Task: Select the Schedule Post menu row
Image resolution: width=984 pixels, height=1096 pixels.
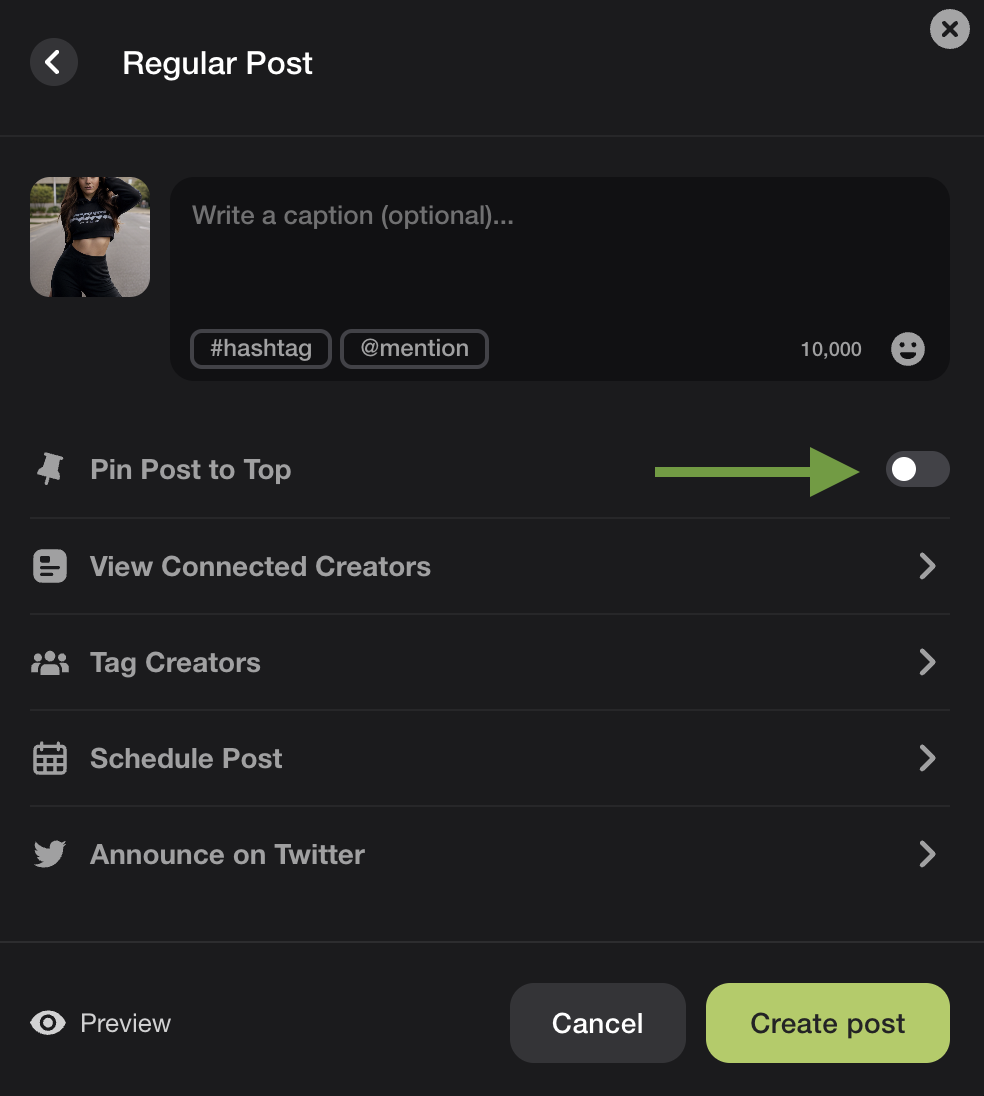Action: coord(490,758)
